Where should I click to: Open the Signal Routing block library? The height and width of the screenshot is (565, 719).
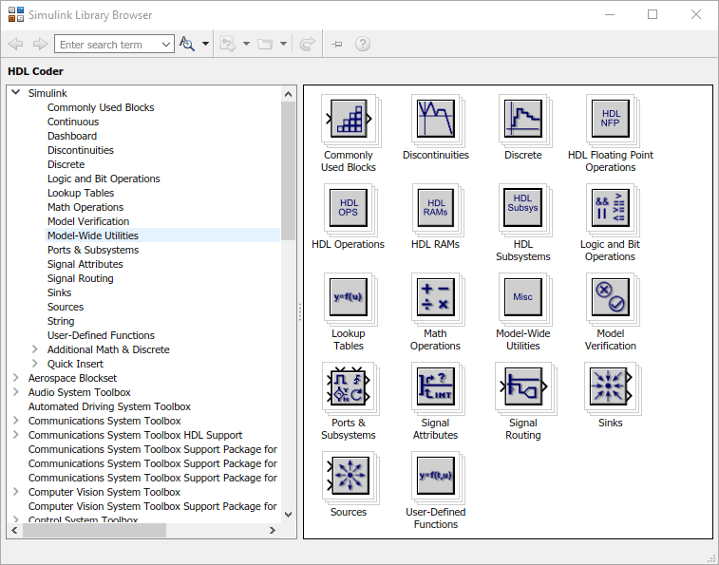522,387
